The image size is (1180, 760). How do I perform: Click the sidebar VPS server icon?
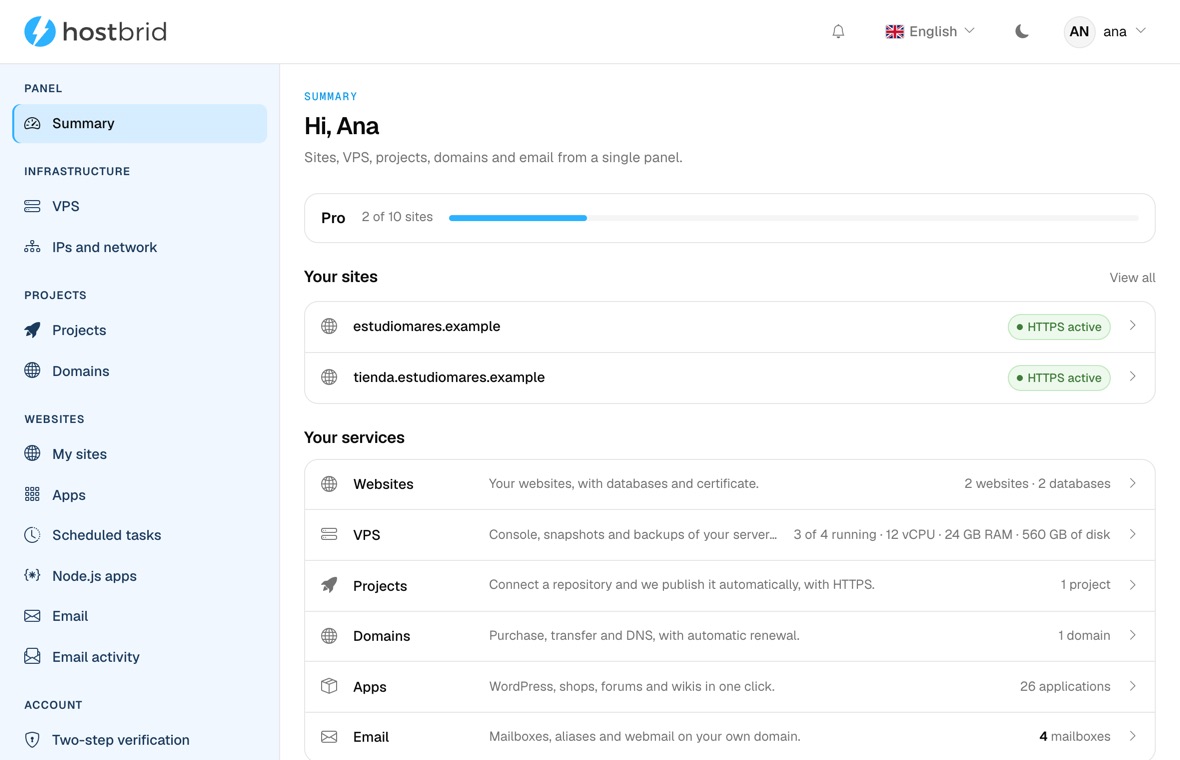(32, 206)
